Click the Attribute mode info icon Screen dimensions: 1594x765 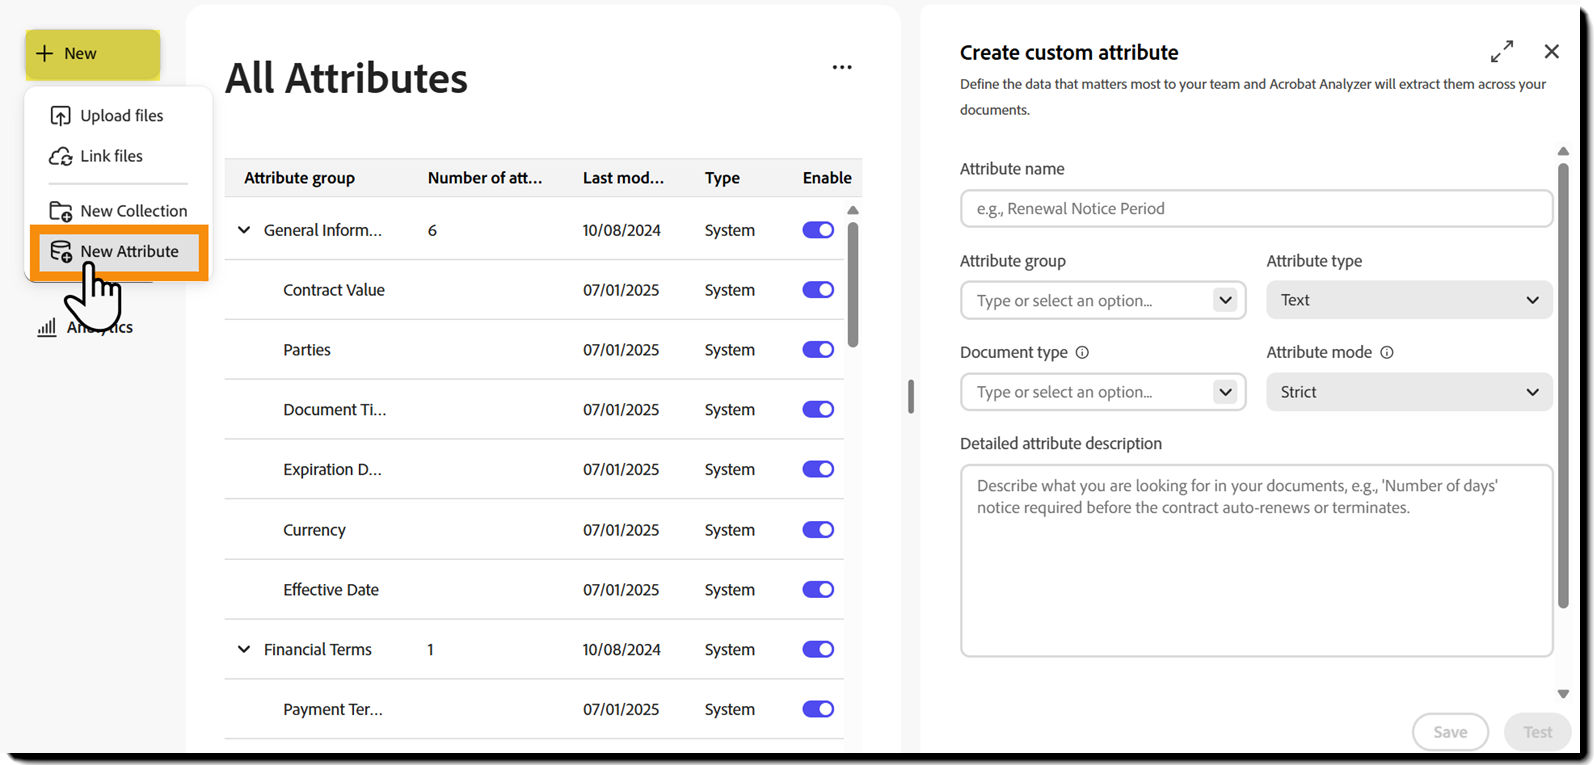[1386, 352]
